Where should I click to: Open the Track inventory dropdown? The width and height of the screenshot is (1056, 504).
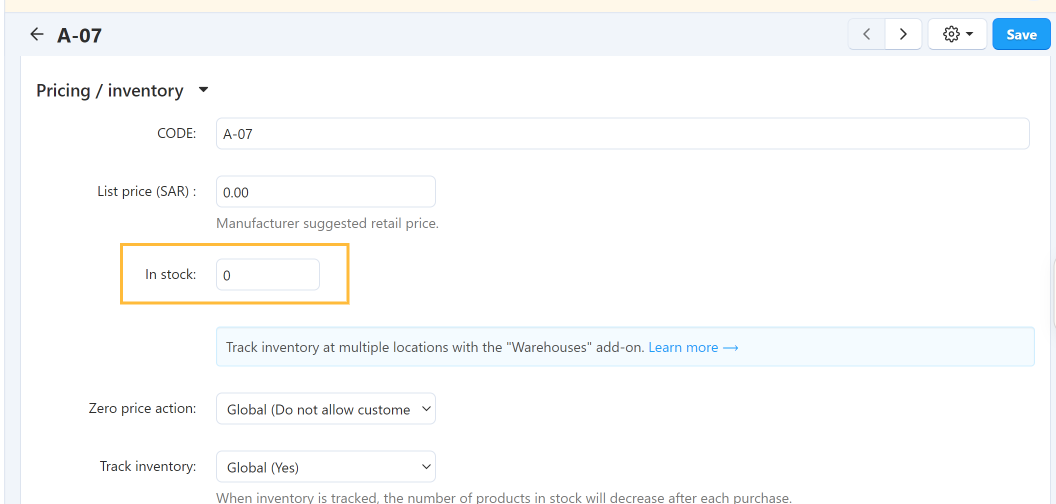click(x=326, y=466)
